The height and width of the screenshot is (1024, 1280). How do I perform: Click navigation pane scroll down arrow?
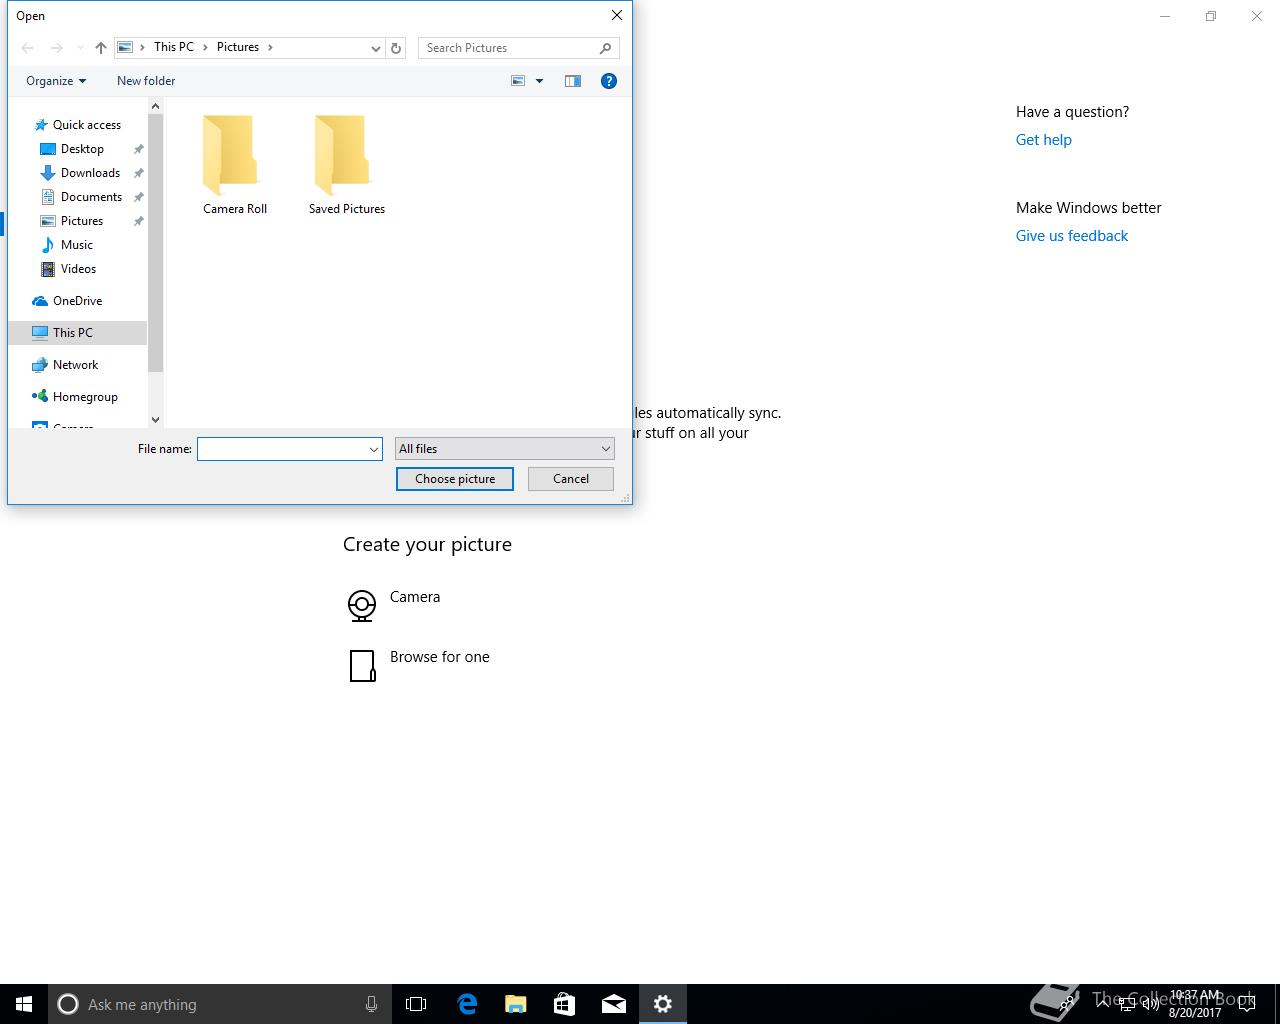click(x=155, y=420)
